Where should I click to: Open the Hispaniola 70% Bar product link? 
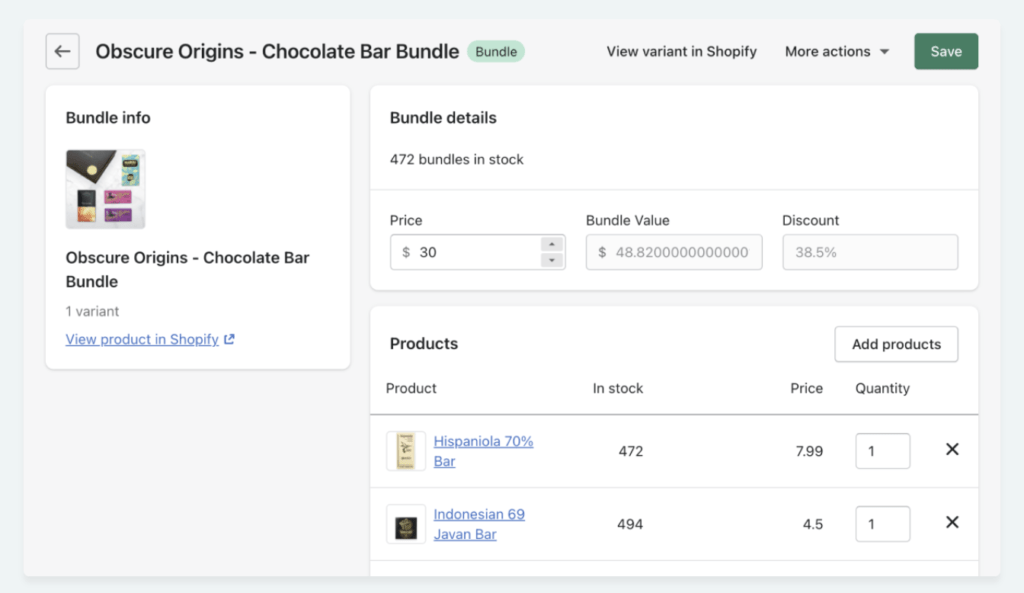[483, 449]
